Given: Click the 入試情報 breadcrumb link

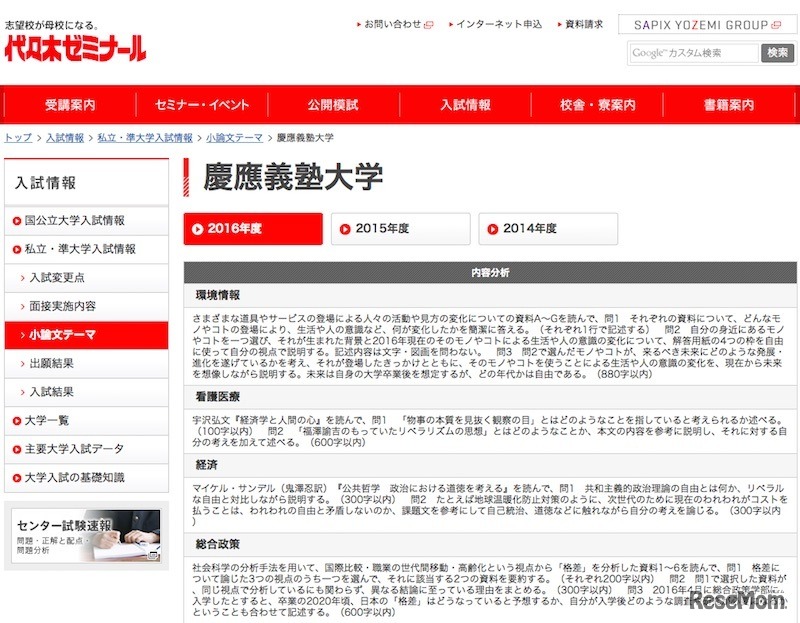Looking at the screenshot, I should (x=65, y=137).
